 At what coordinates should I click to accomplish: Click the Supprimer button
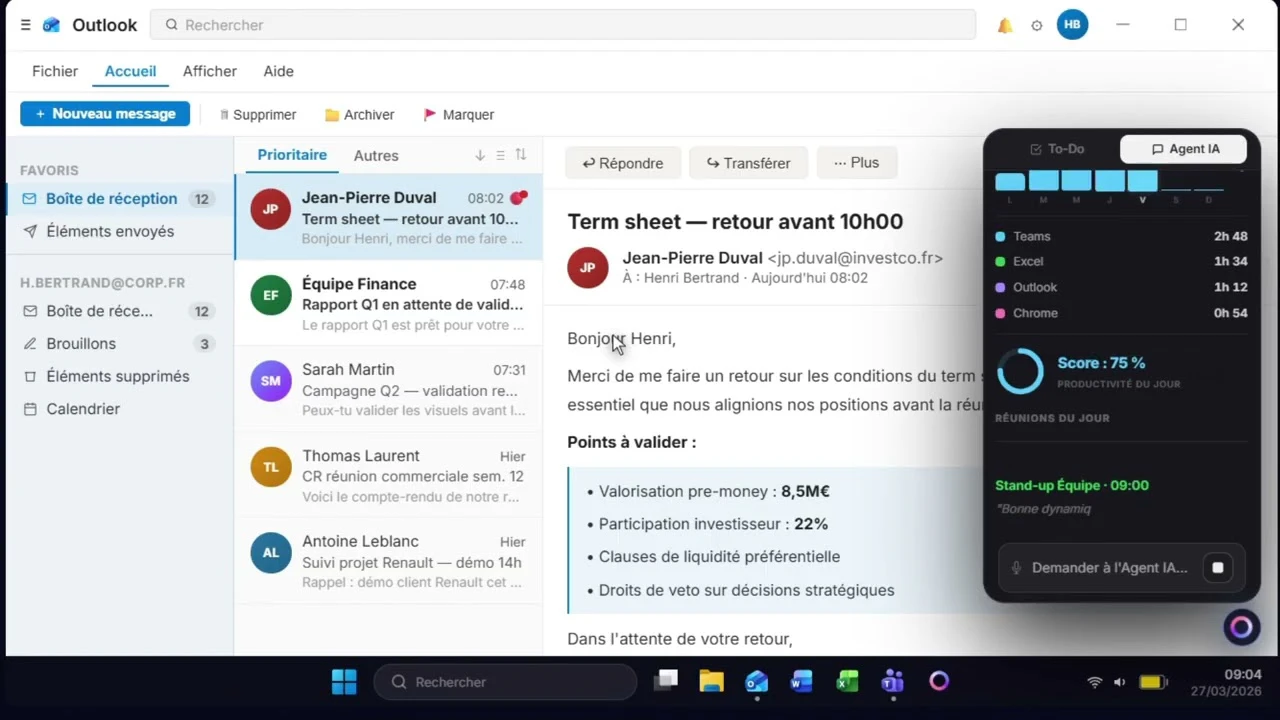coord(258,115)
